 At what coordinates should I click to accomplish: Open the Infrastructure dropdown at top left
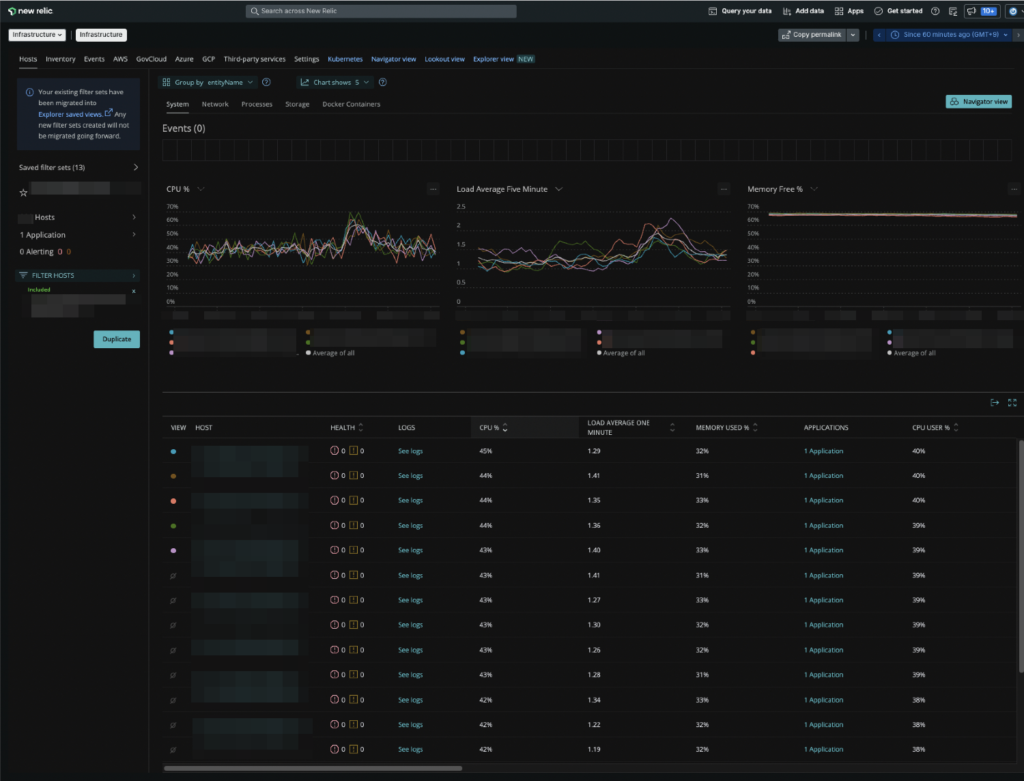click(37, 35)
